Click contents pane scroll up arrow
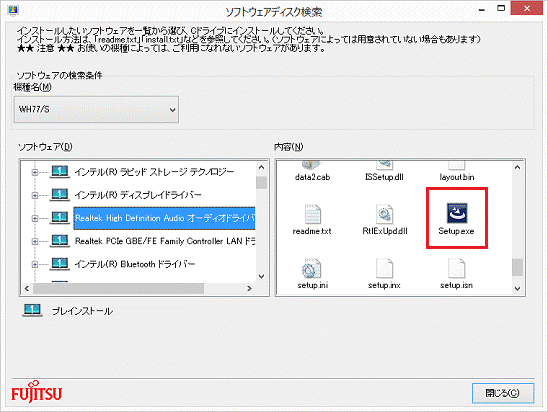The height and width of the screenshot is (412, 548). click(518, 167)
